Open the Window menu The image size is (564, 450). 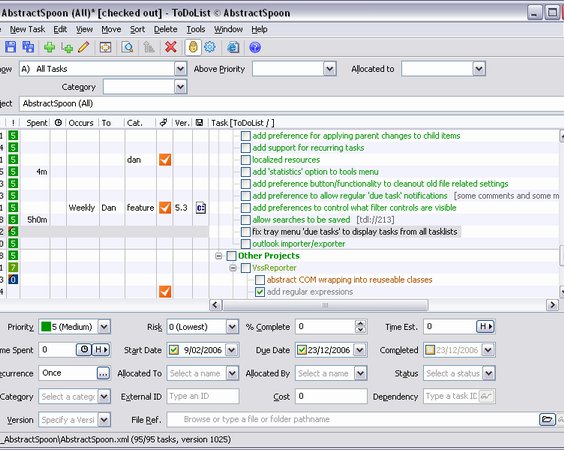tap(228, 29)
